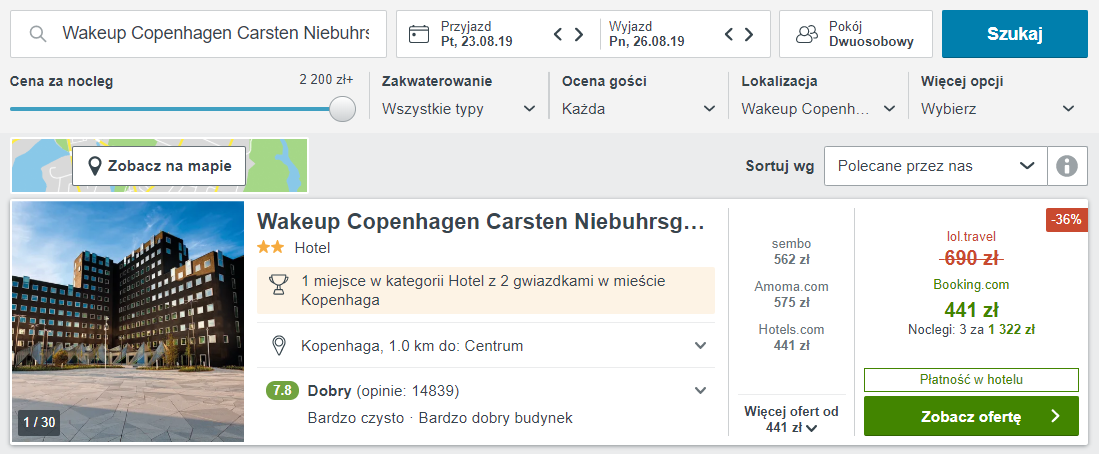Open hotel title Wakeup Copenhagen Carsten Niebuhrsg…
The width and height of the screenshot is (1099, 454).
[480, 221]
